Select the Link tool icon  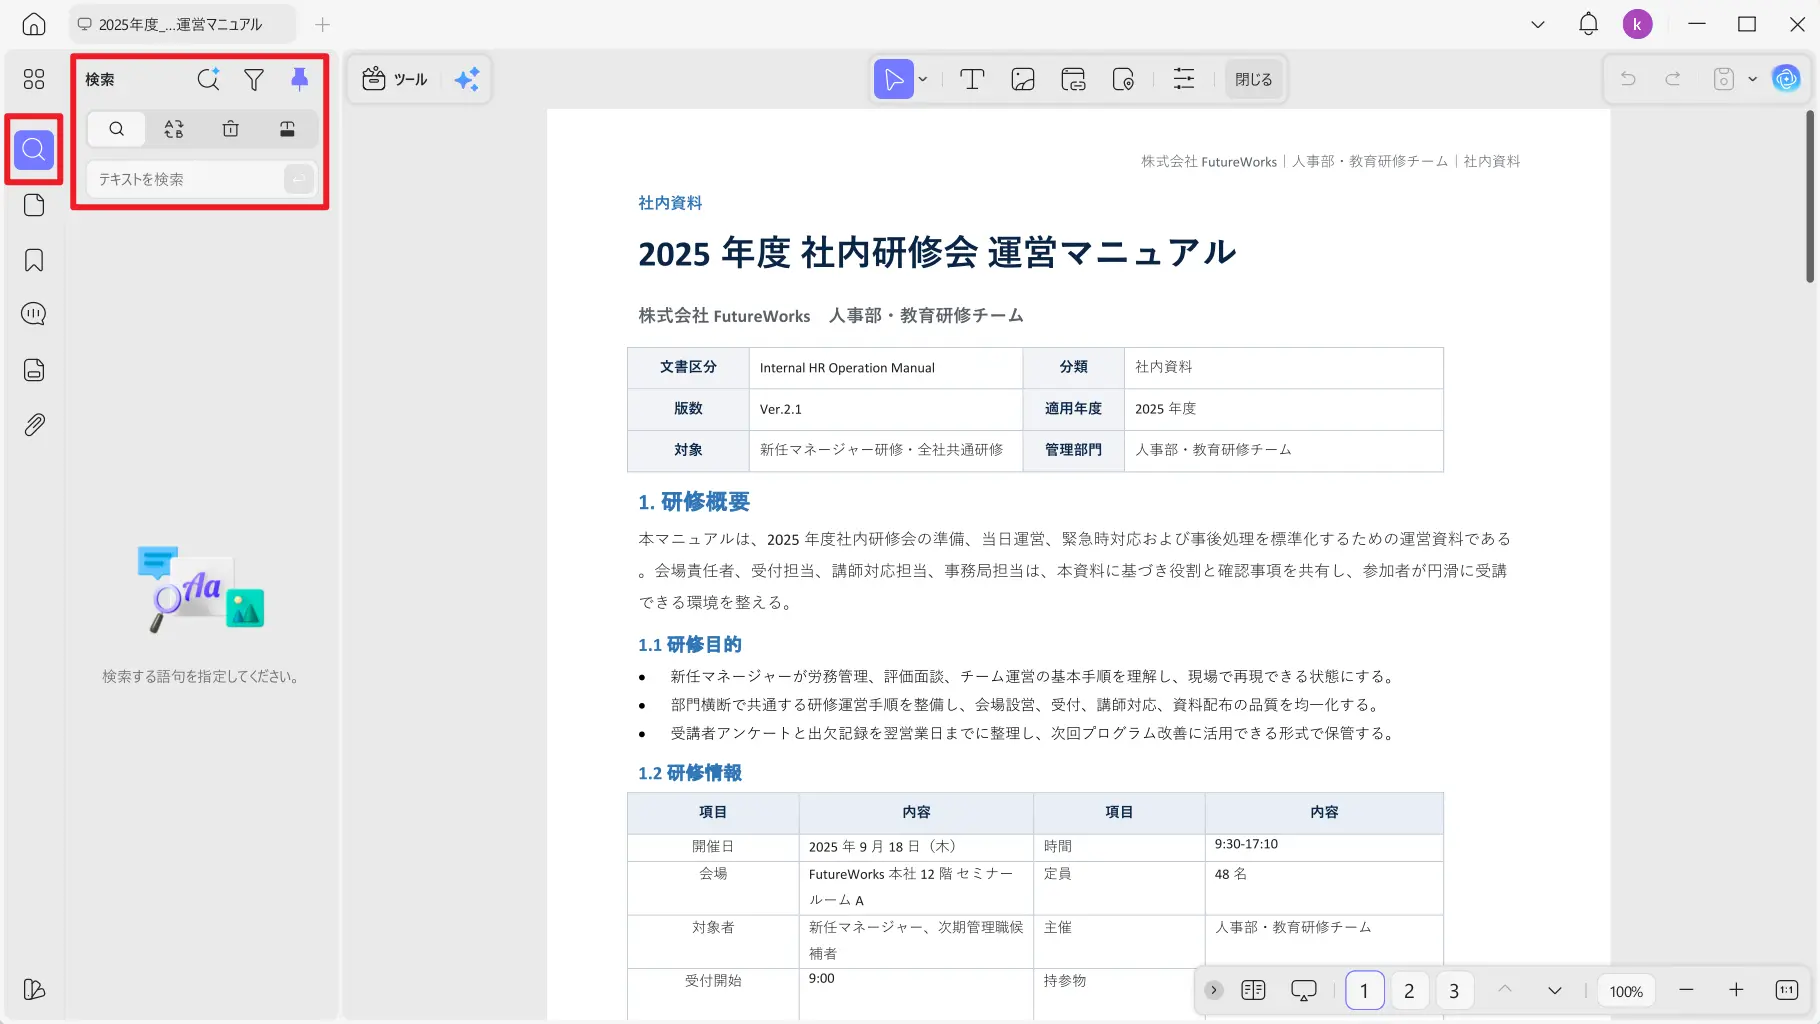[x=1073, y=79]
